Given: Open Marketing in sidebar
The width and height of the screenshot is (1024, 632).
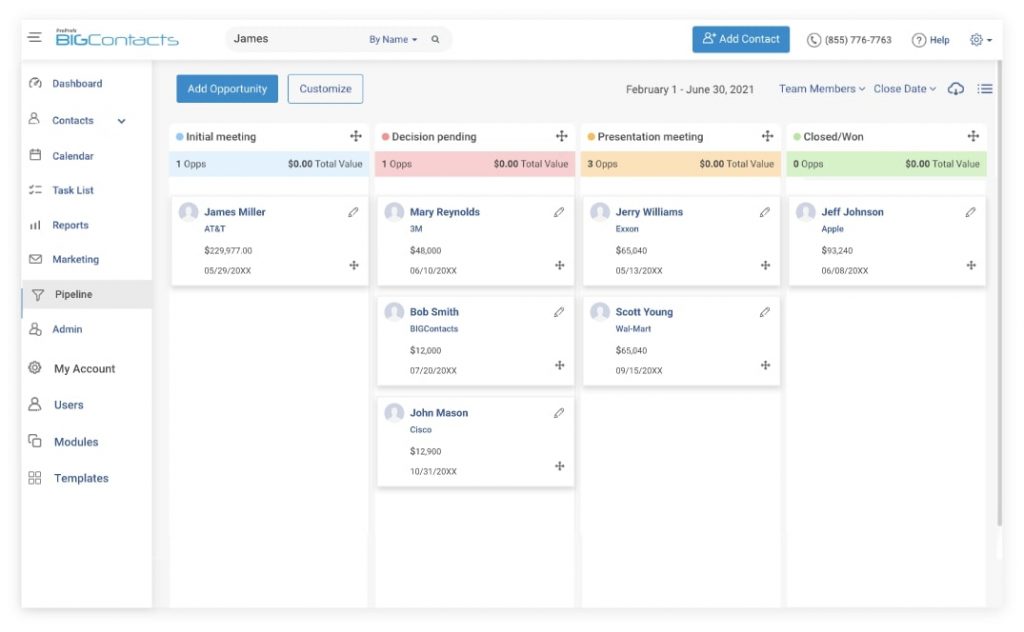Looking at the screenshot, I should point(75,259).
